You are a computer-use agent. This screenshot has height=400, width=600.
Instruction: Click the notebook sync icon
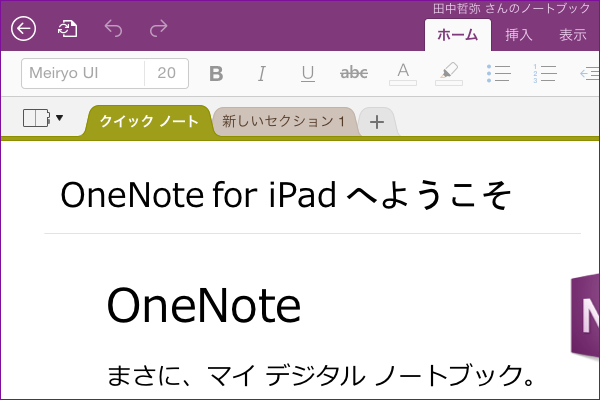68,29
